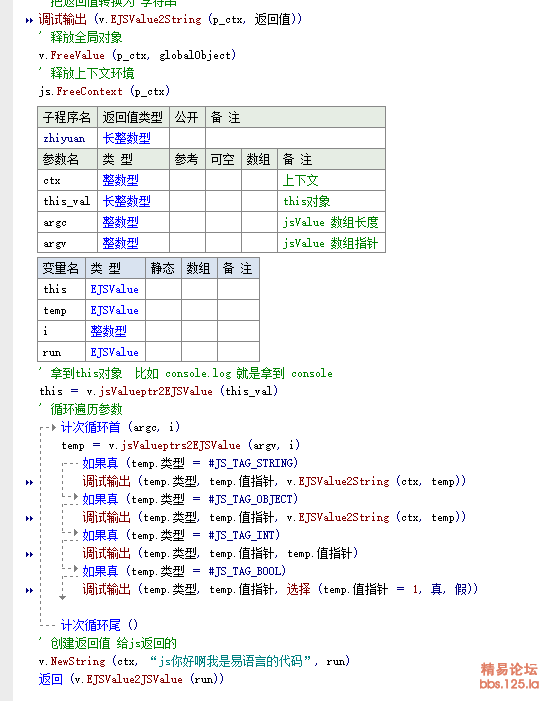Click the debug marker beside 调试输出 (v.EJSValue2String (p_ctx, 返回值))
Screen dimensions: 552x701
29,21
